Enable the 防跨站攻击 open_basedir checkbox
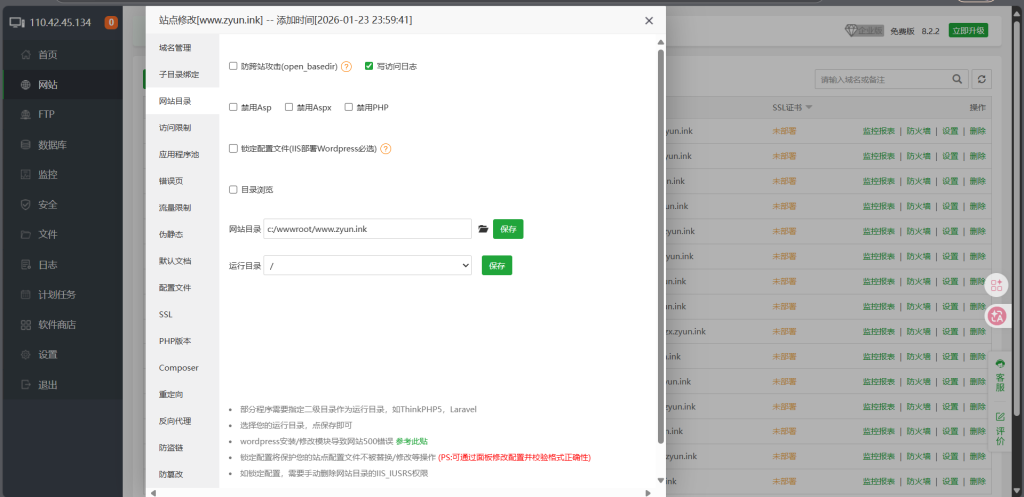Screen dimensions: 1024x497 coord(233,66)
